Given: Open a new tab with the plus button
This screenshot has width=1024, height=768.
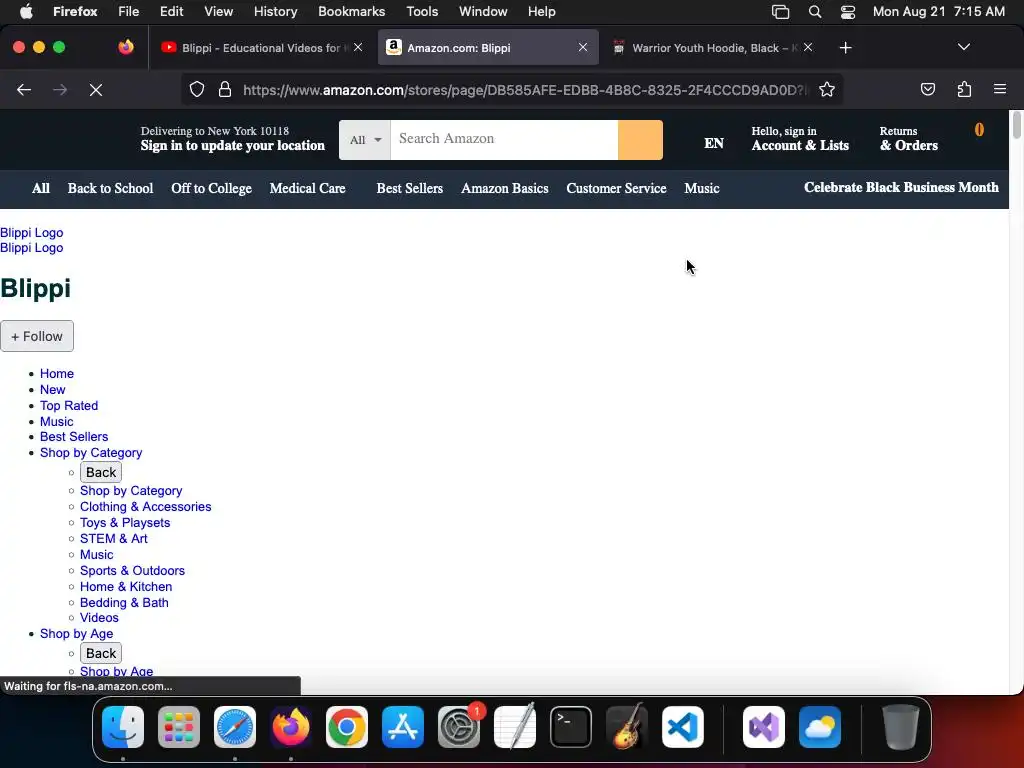Looking at the screenshot, I should [x=845, y=48].
